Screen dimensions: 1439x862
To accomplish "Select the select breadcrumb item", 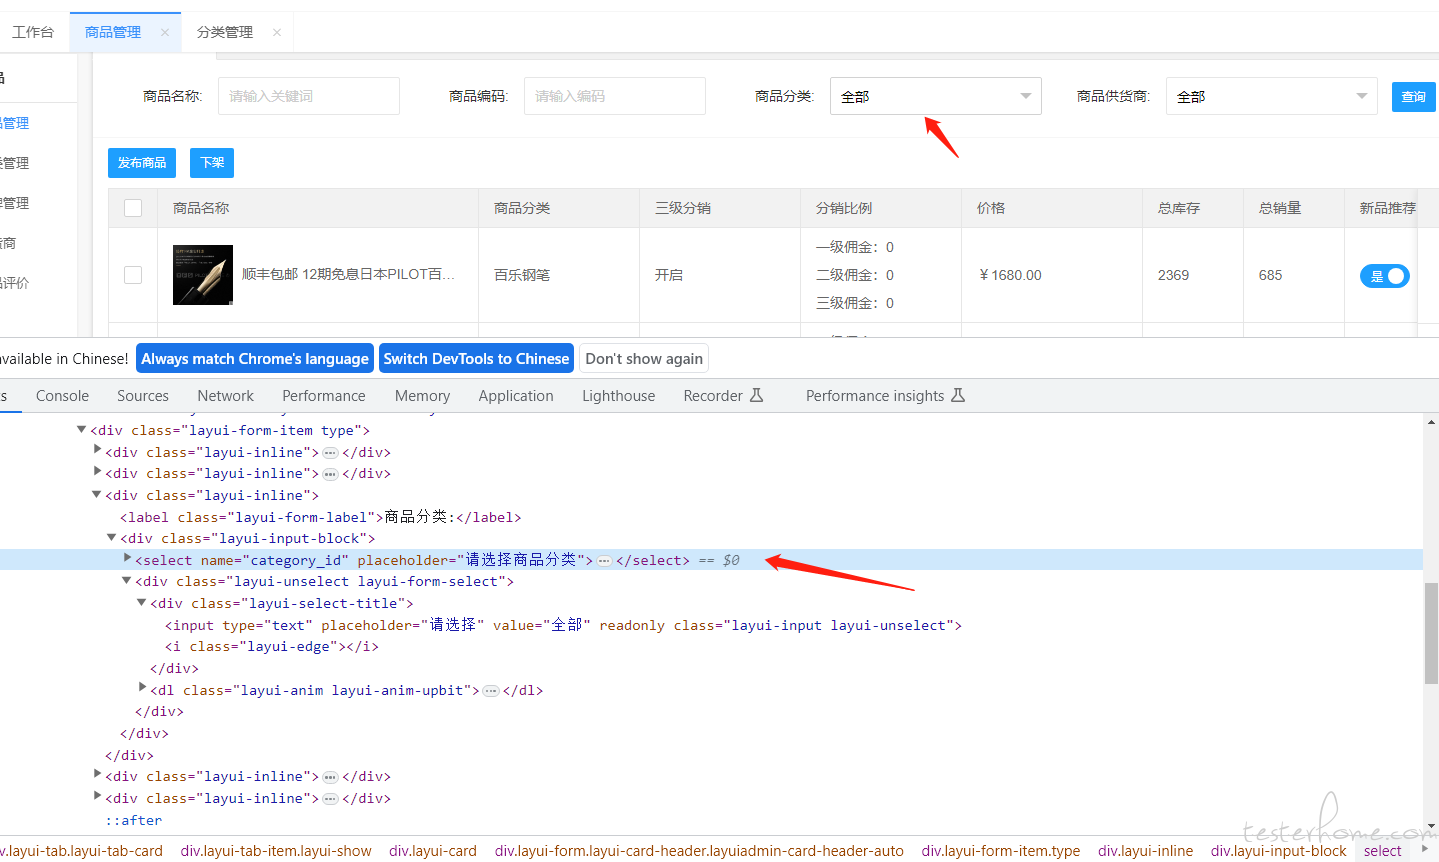I will [1383, 851].
